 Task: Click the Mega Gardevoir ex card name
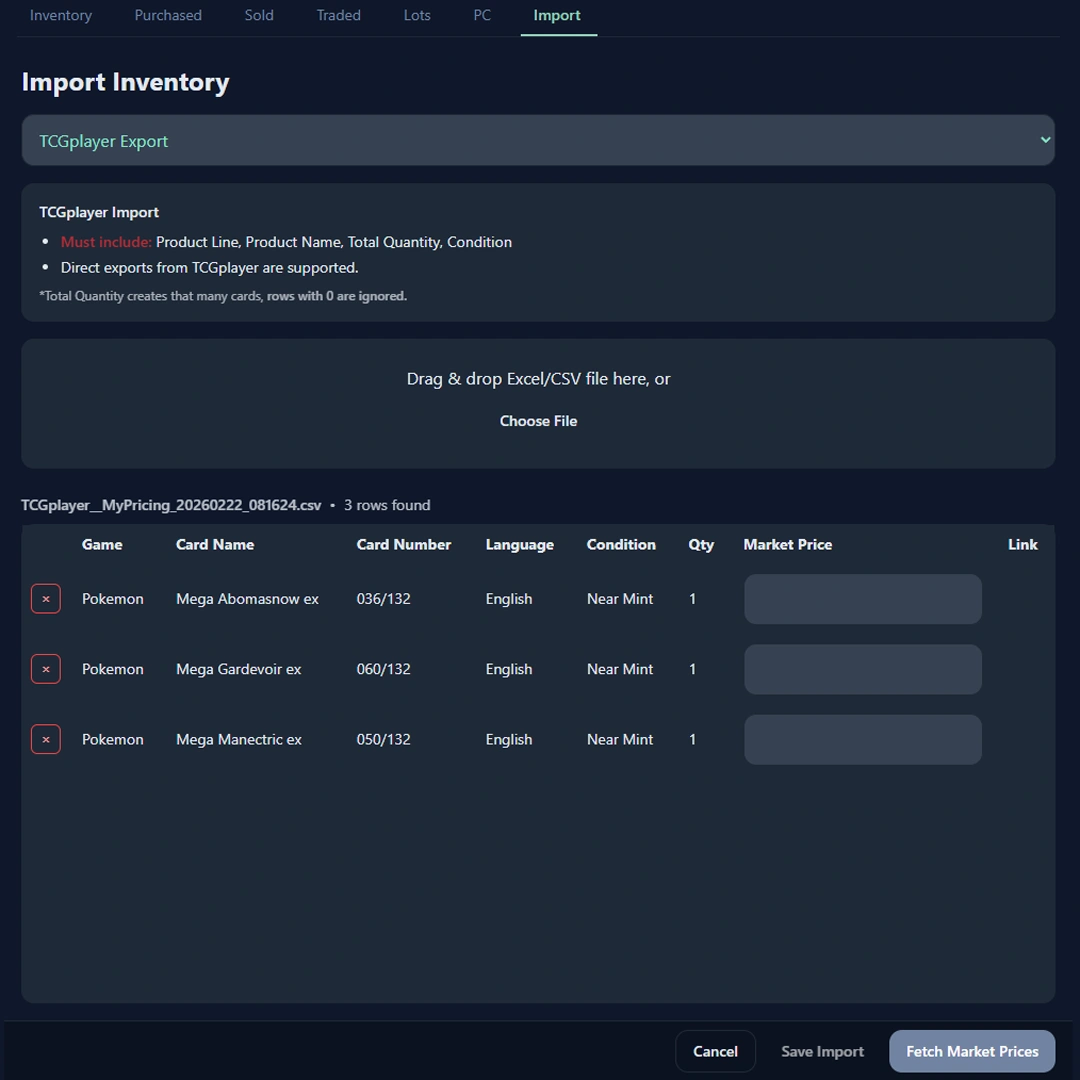[238, 669]
